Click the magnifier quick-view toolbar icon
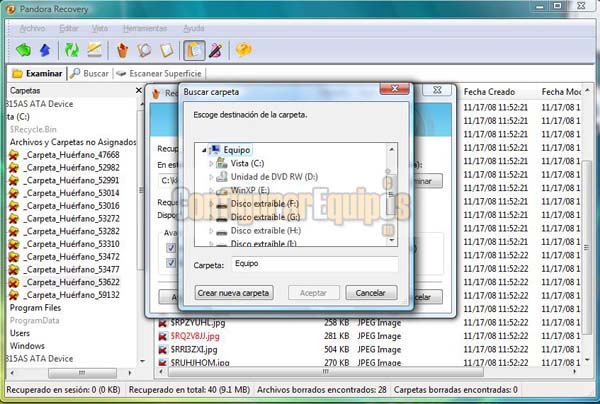 [144, 50]
